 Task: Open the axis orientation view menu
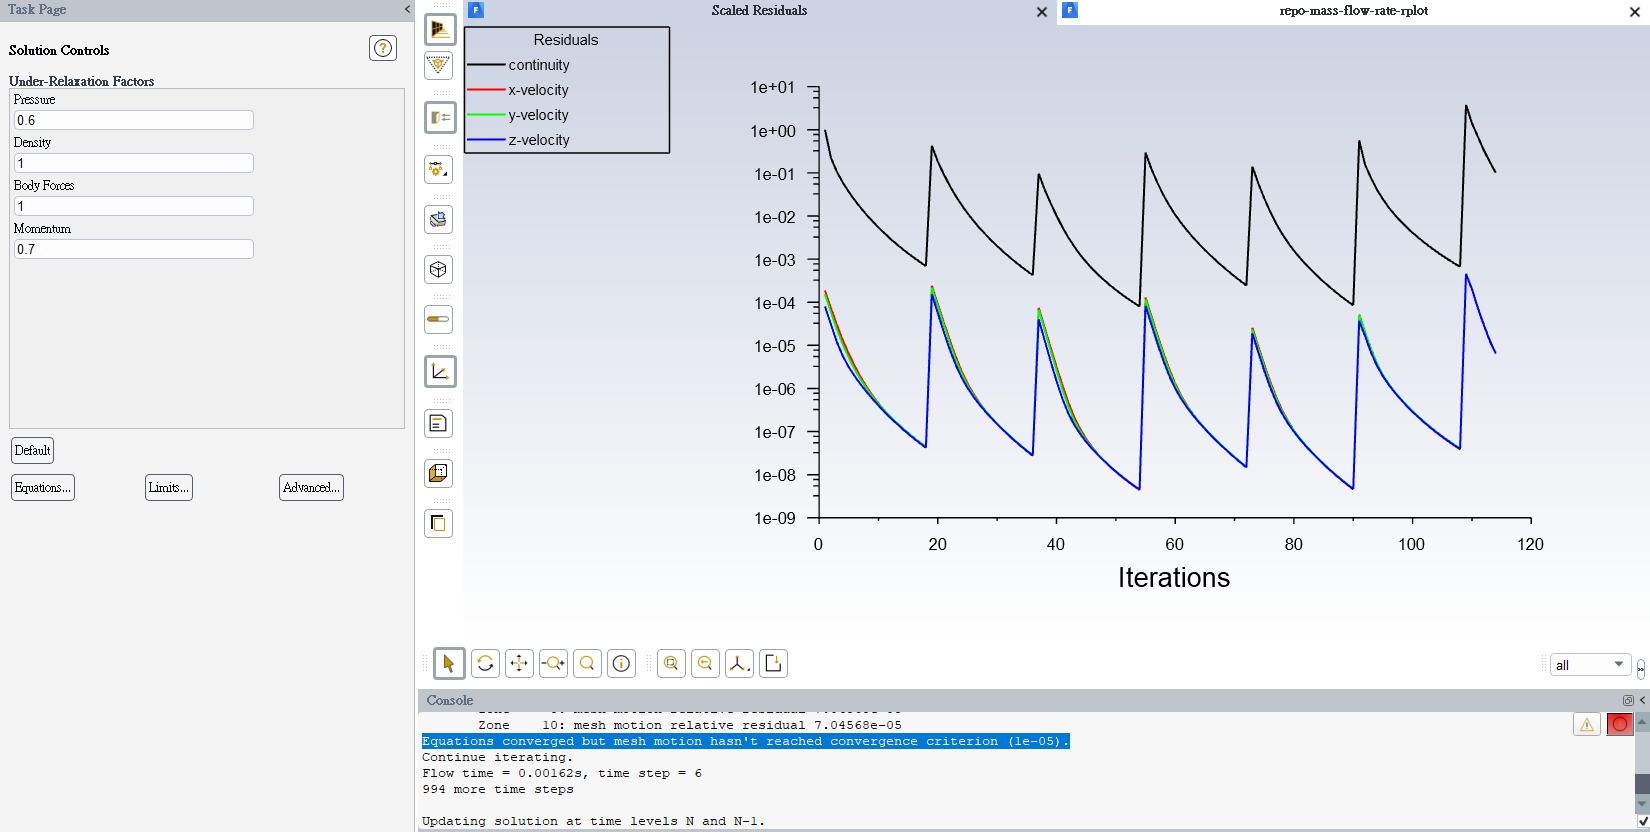coord(739,663)
